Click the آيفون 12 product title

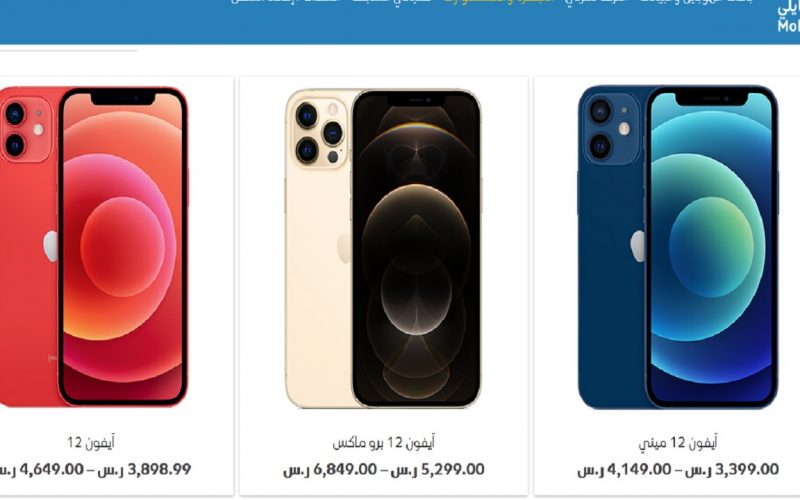[91, 442]
